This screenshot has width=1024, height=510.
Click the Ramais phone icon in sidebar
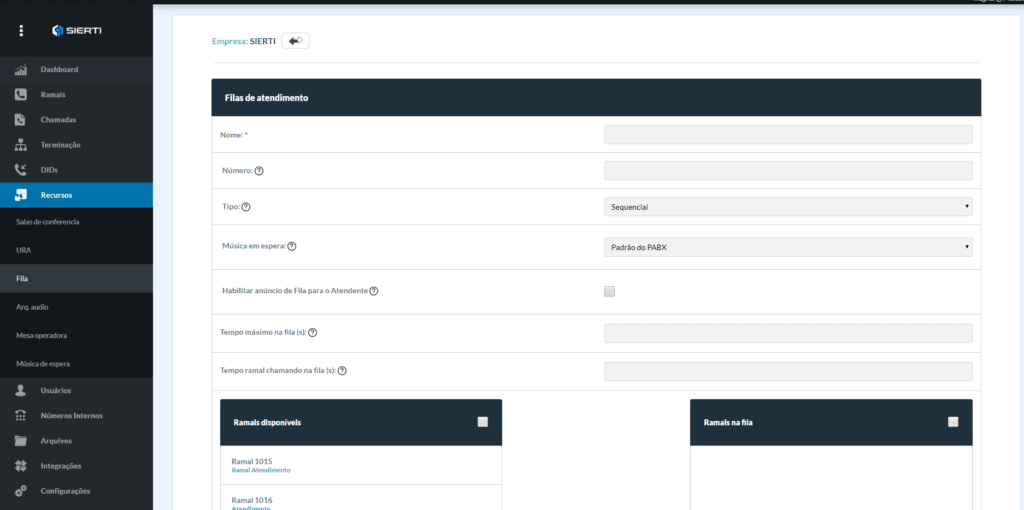click(x=20, y=95)
